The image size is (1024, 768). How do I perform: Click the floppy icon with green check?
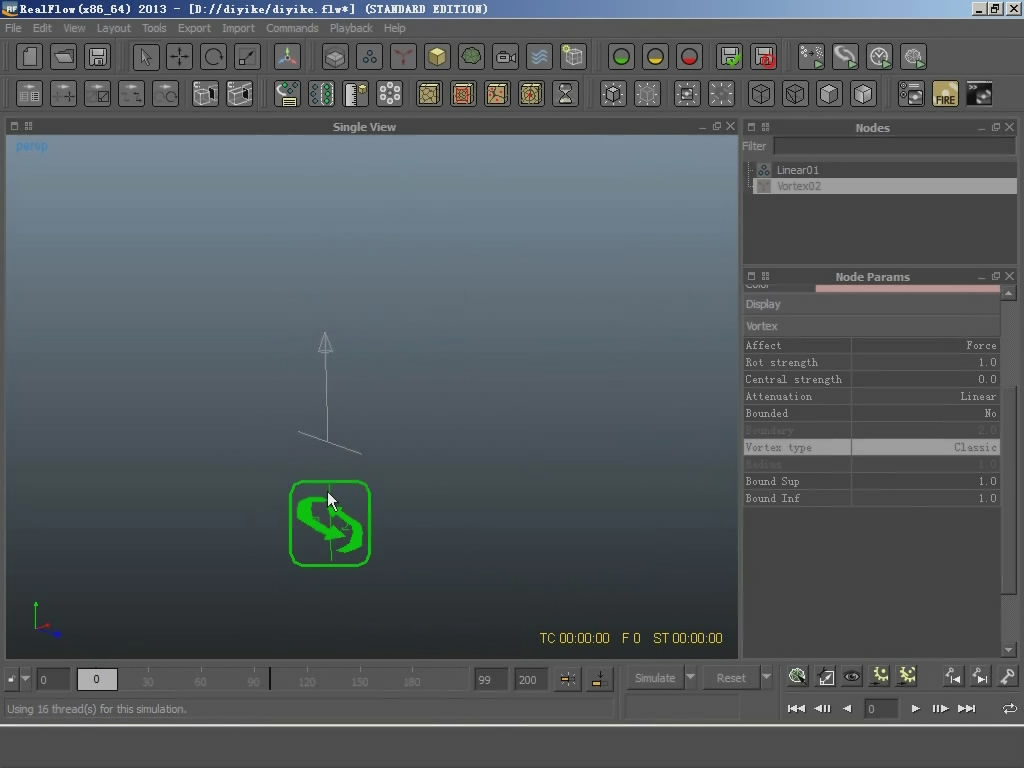click(x=729, y=57)
